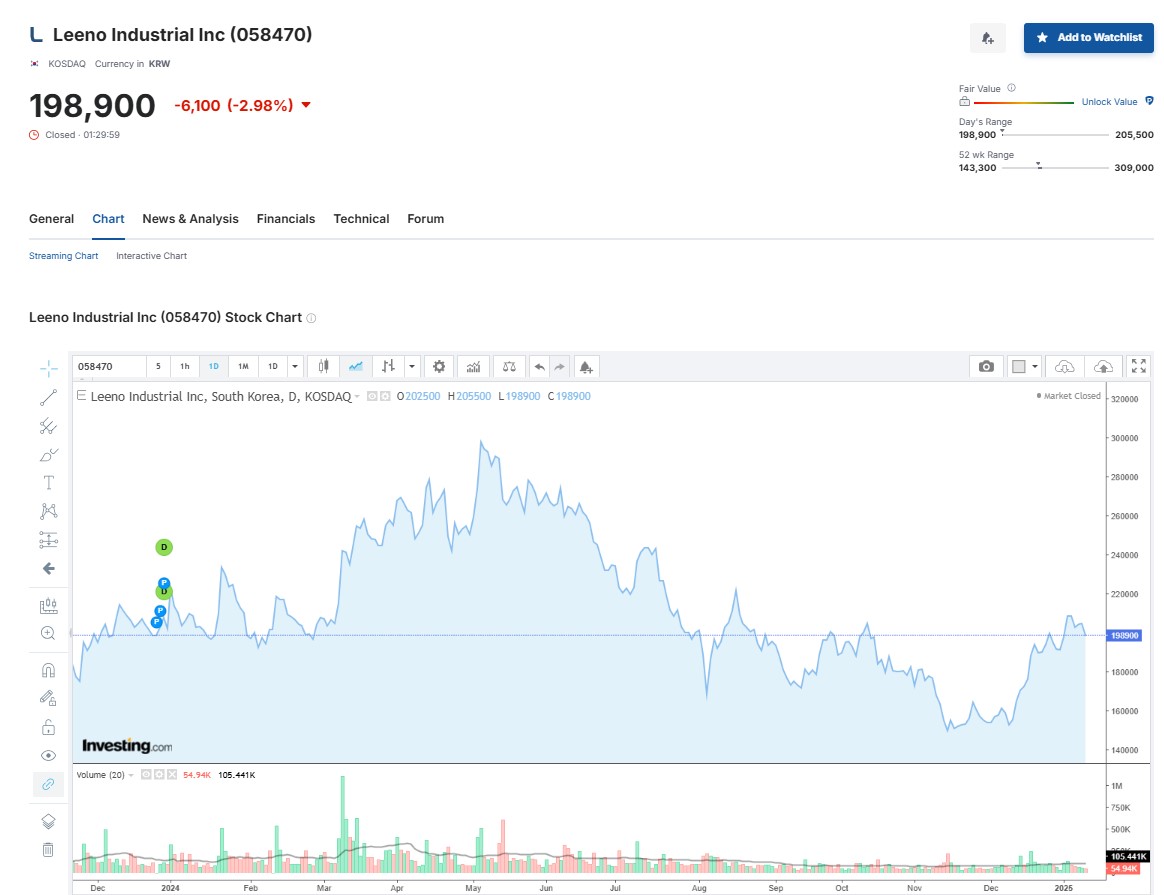
Task: Click the symbol input field 058470
Action: (x=109, y=367)
